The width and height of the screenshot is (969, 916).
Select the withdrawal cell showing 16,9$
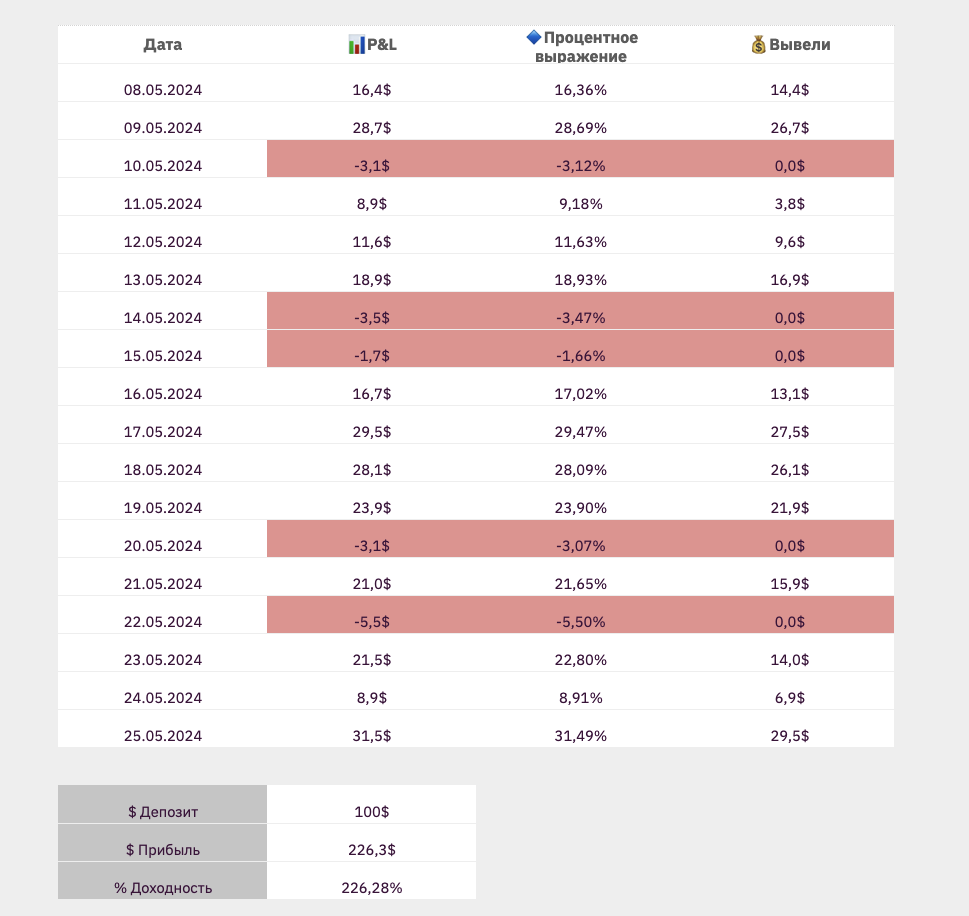[x=791, y=280]
